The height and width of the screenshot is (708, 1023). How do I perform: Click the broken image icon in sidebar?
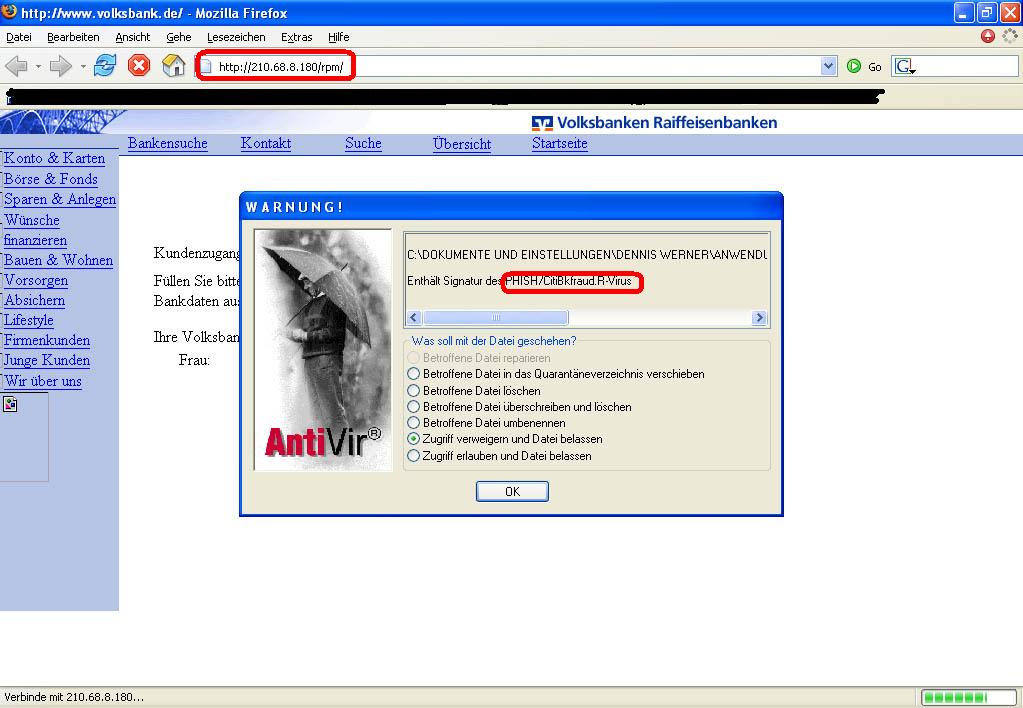[10, 405]
